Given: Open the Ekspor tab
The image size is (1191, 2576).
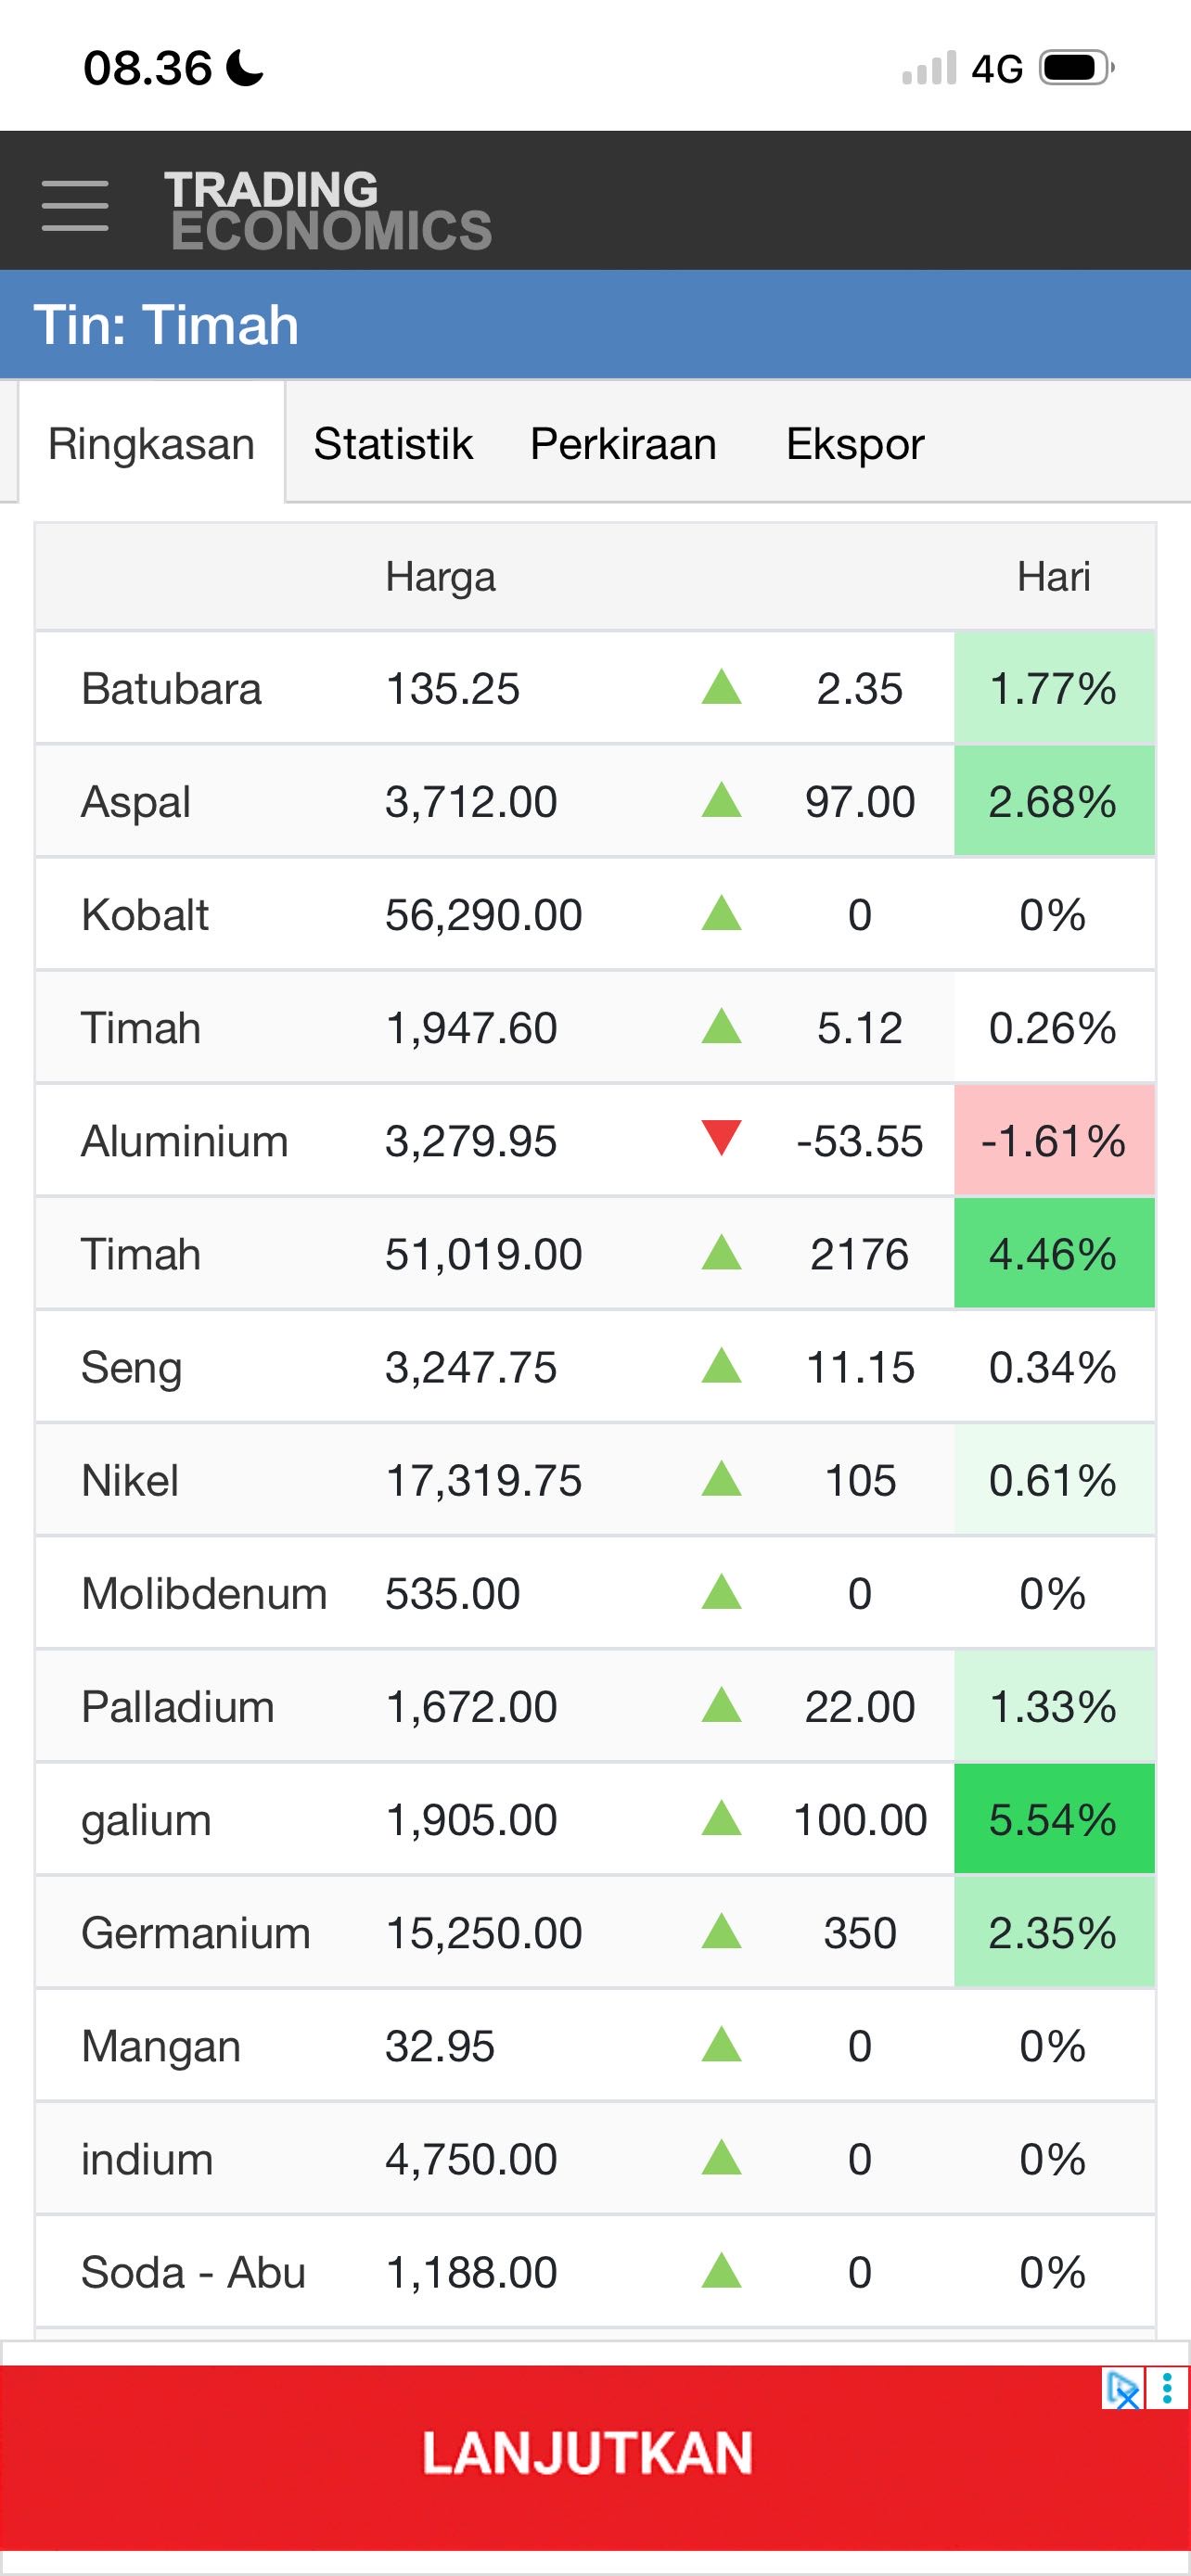Looking at the screenshot, I should pyautogui.click(x=855, y=444).
